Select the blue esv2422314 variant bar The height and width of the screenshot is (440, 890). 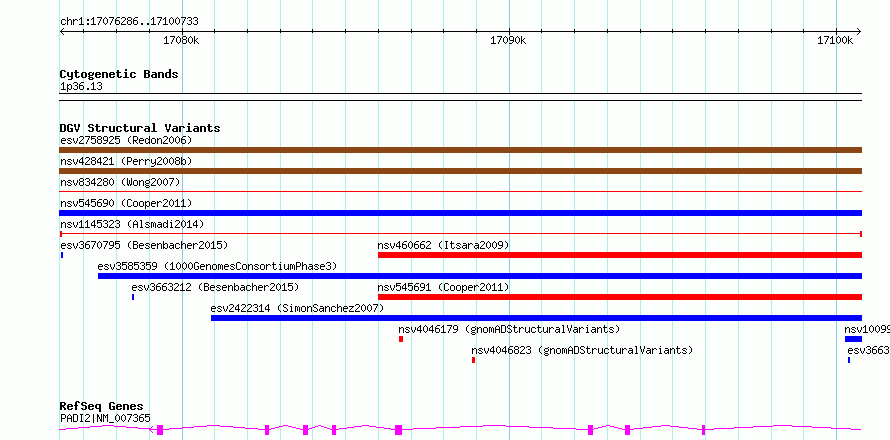coord(536,318)
